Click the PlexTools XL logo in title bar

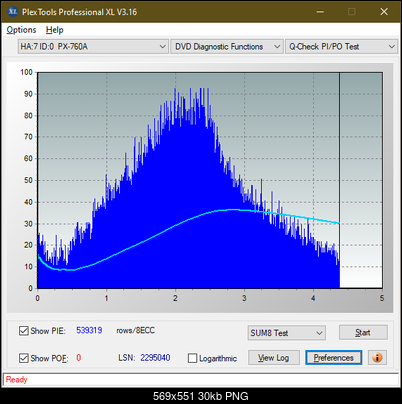point(13,12)
